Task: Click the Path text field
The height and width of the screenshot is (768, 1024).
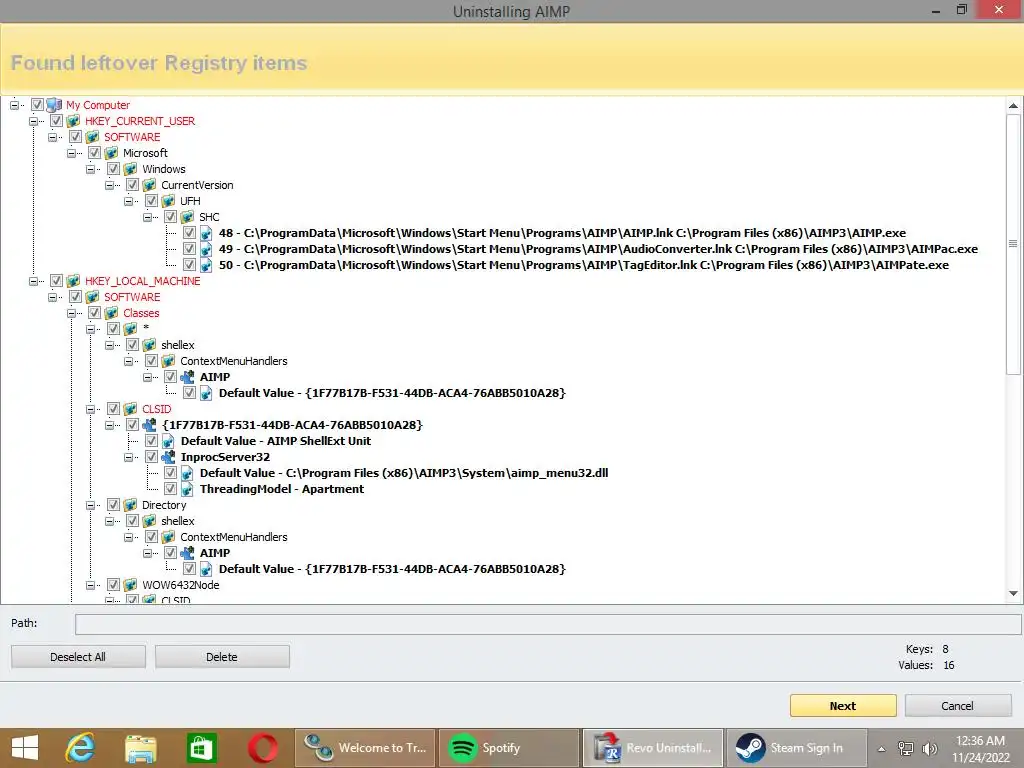Action: point(548,624)
